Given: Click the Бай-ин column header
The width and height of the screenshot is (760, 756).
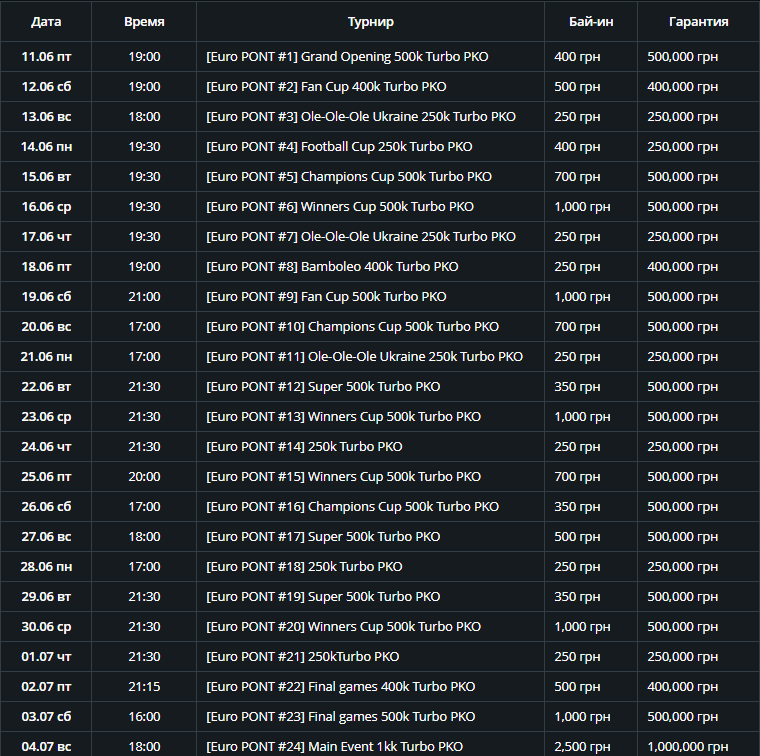Looking at the screenshot, I should point(591,21).
